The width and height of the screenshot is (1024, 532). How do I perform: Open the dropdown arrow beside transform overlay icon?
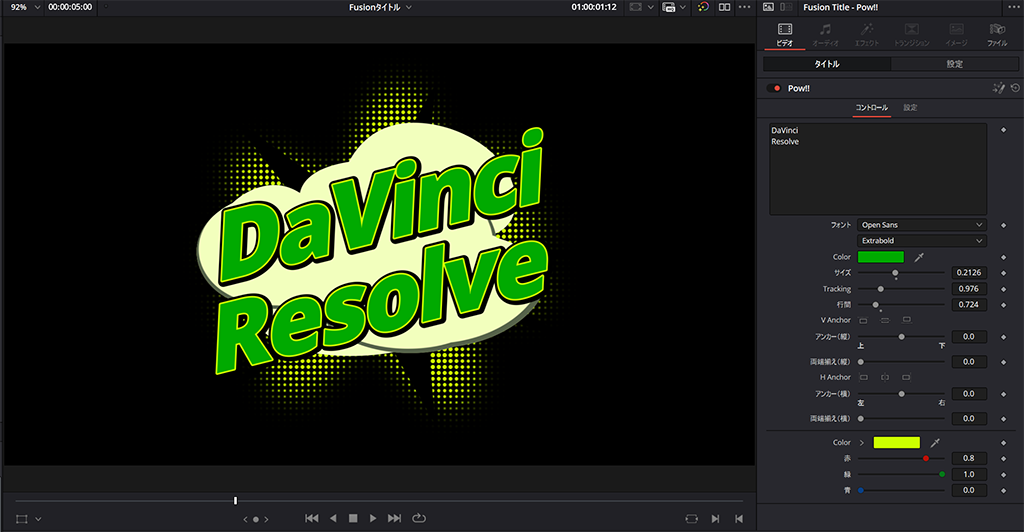[38, 519]
